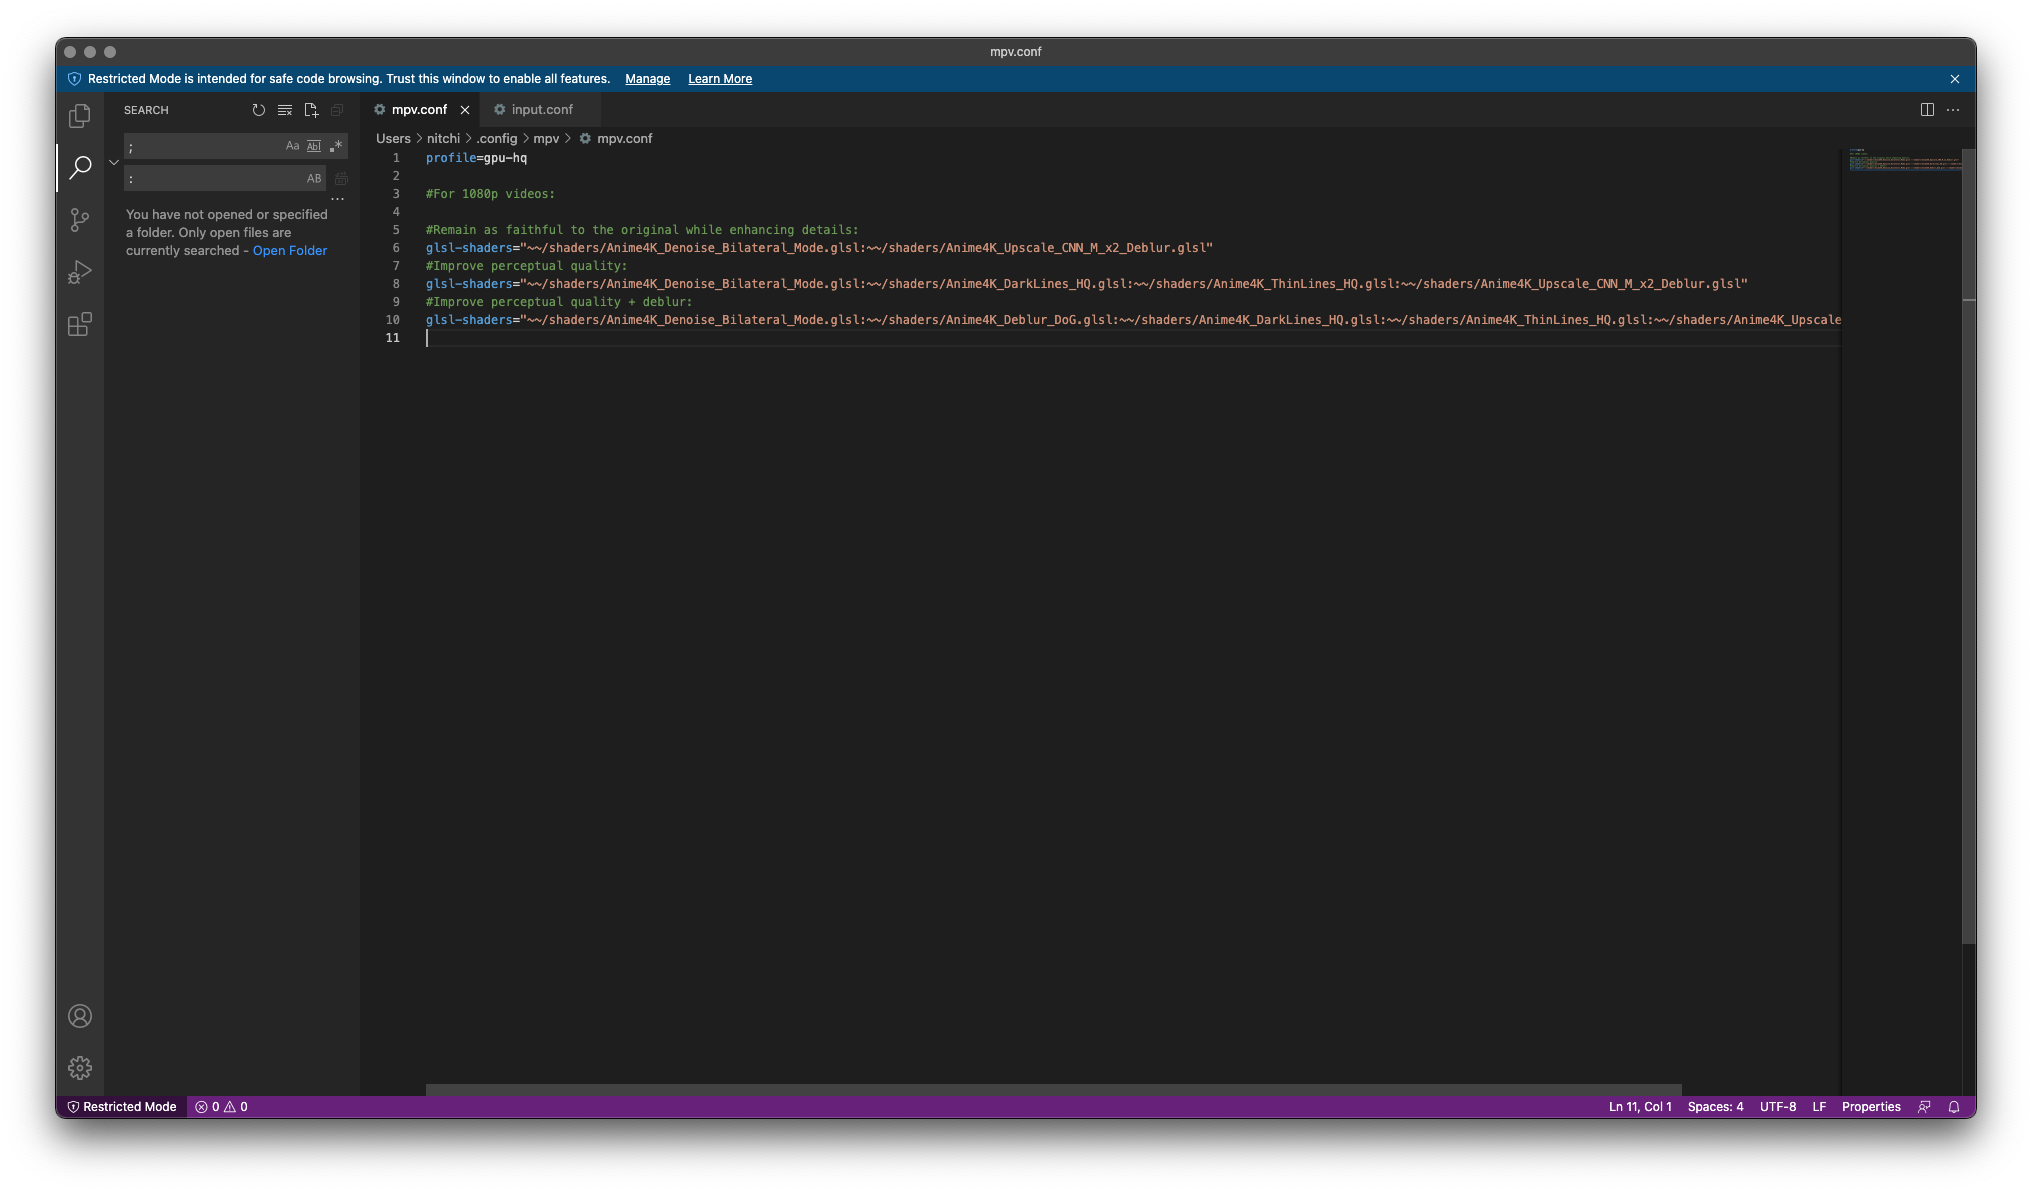2032x1192 pixels.
Task: Open the Run and Debug panel
Action: pyautogui.click(x=79, y=272)
